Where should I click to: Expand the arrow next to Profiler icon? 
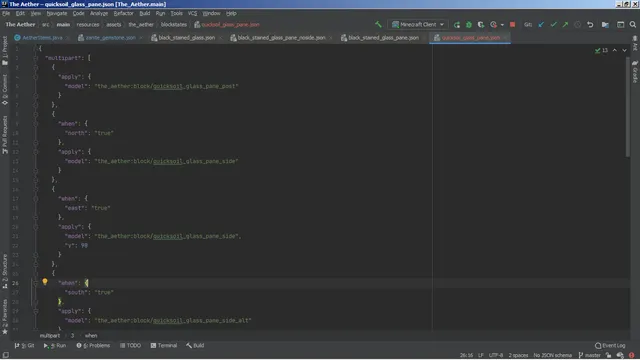pos(502,25)
